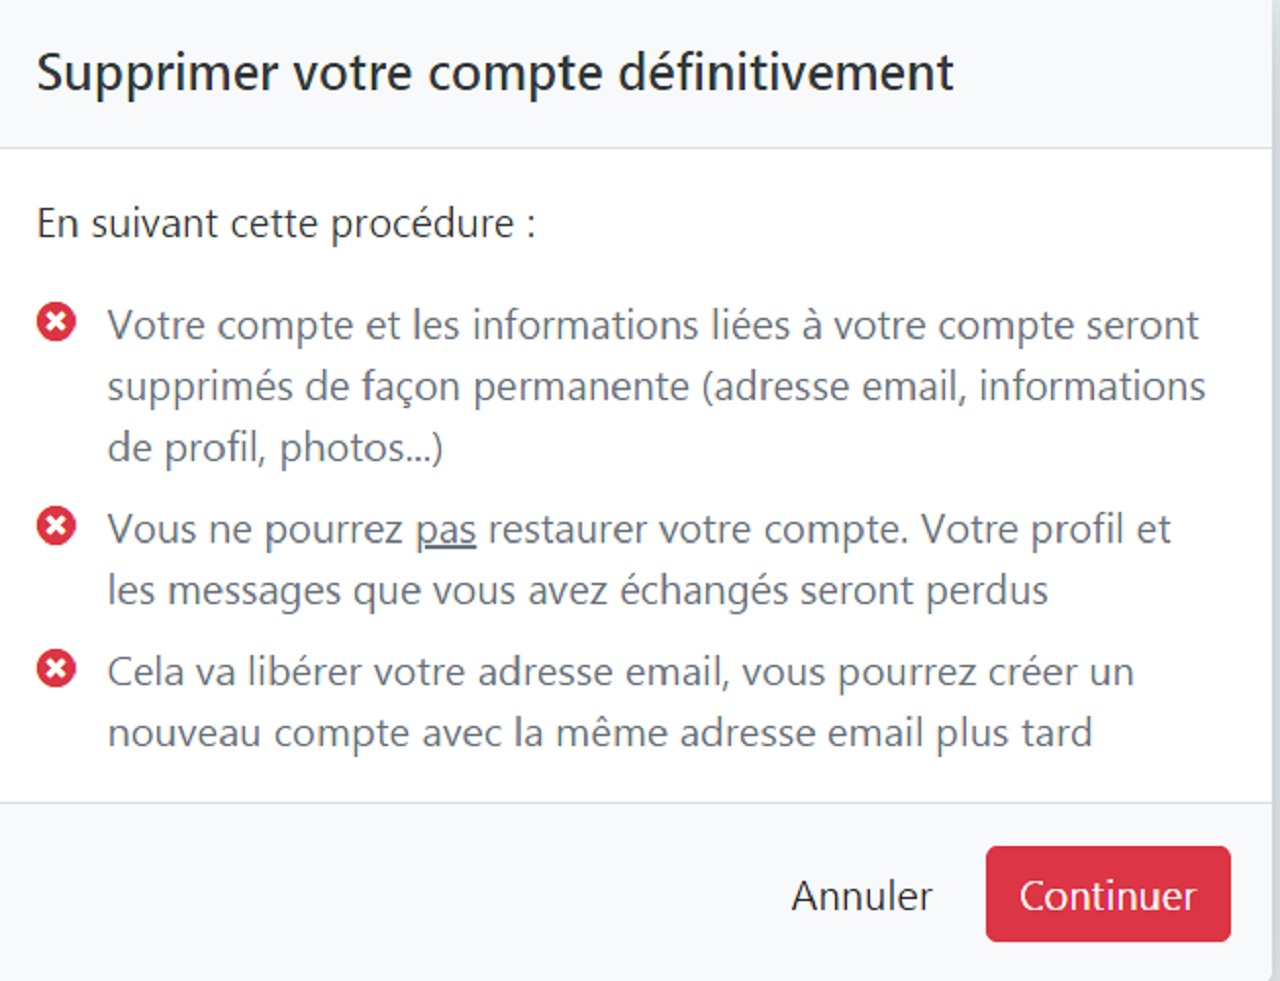Screen dimensions: 1280x981
Task: Click the parenthetical text "de profil, photos...)"
Action: click(x=275, y=448)
